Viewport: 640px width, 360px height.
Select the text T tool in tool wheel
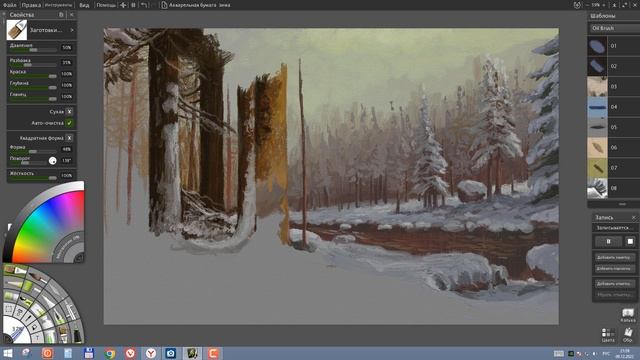coord(37,338)
